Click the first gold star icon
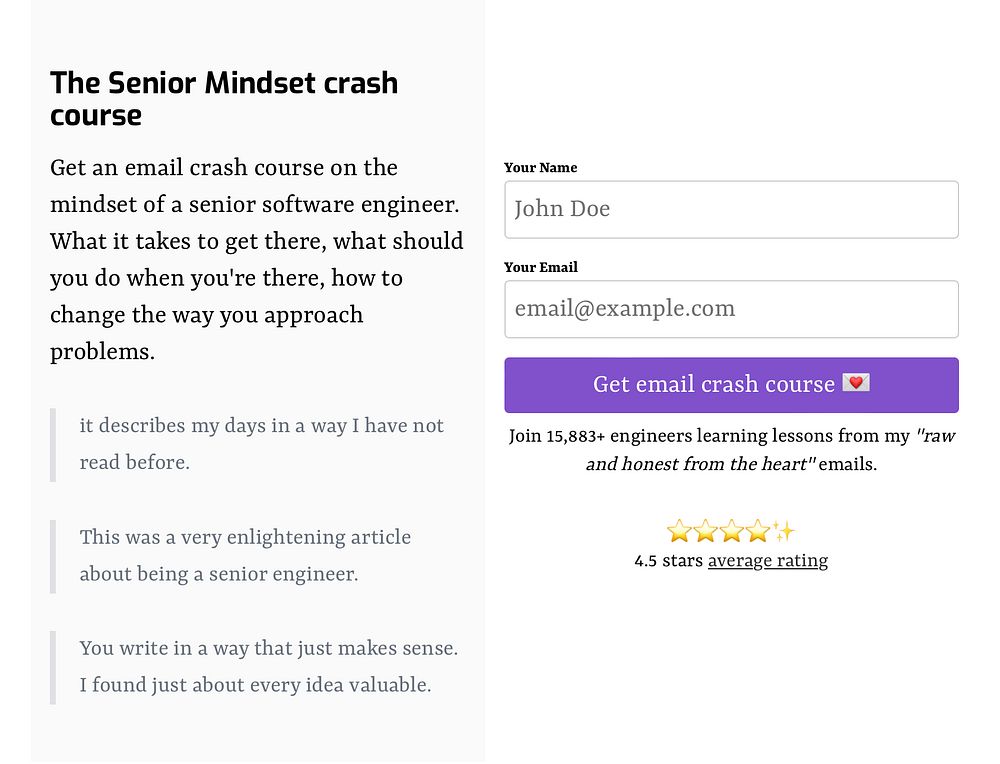This screenshot has height=764, width=1000. coord(679,531)
